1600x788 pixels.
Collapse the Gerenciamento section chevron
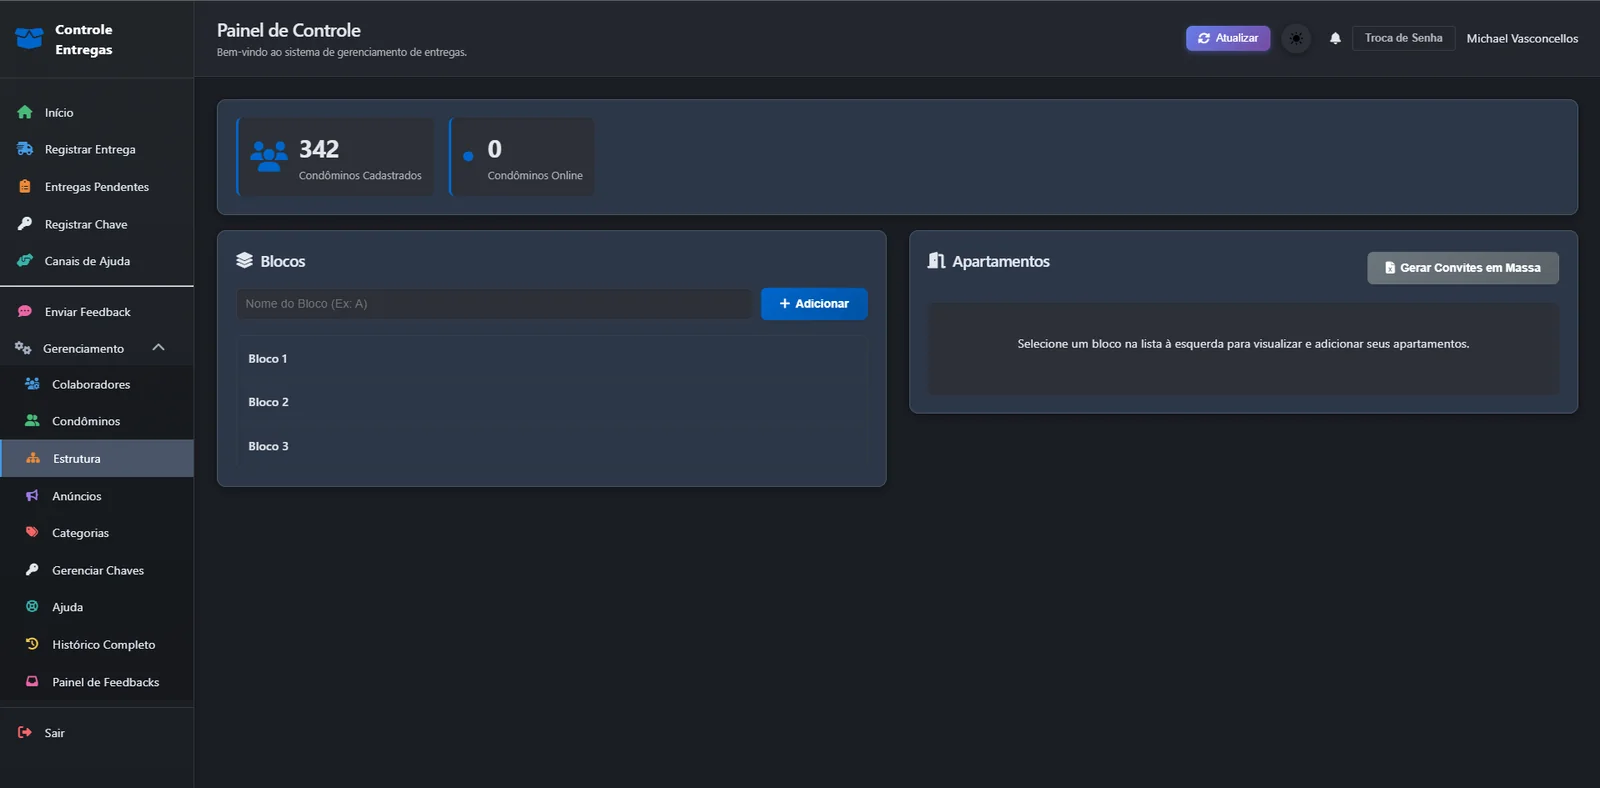[x=158, y=348]
